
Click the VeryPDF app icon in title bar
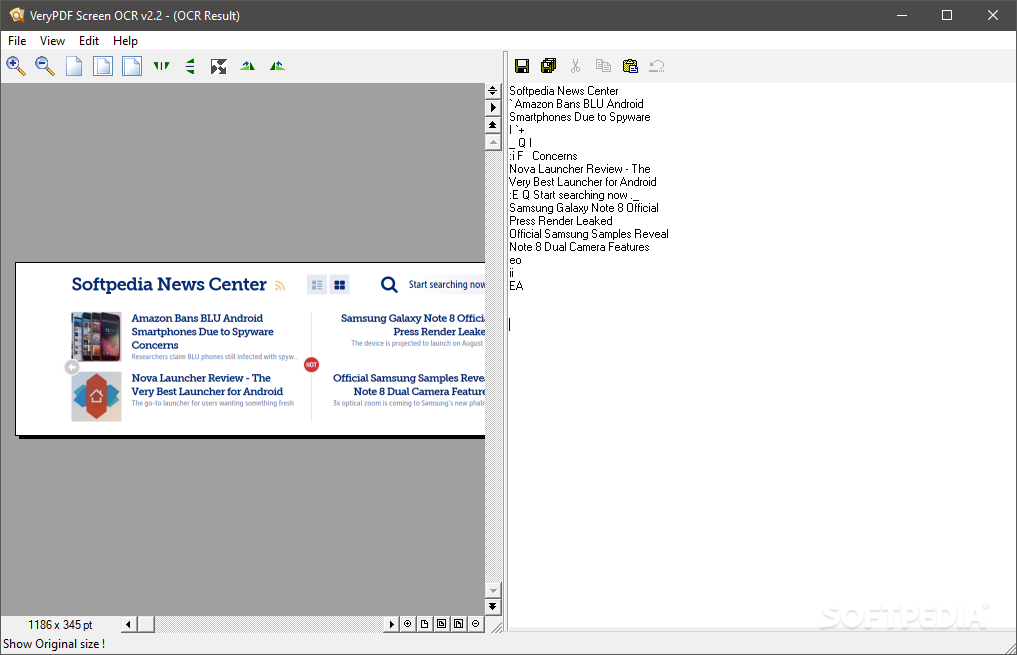[17, 15]
